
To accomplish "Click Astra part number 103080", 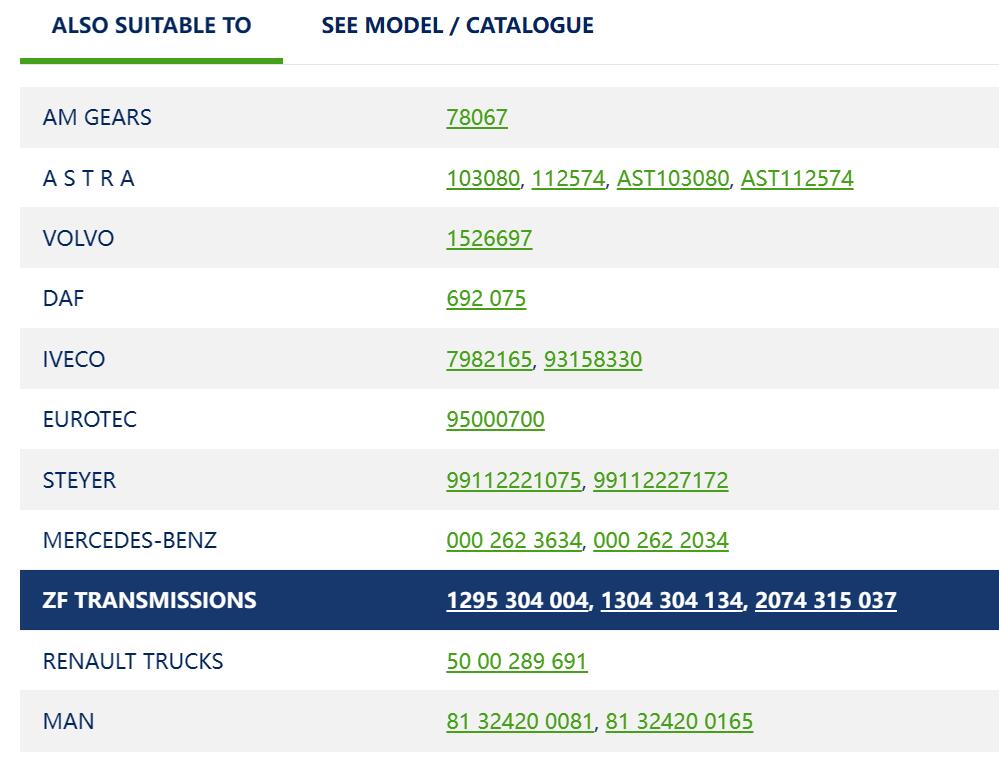I will pyautogui.click(x=483, y=179).
